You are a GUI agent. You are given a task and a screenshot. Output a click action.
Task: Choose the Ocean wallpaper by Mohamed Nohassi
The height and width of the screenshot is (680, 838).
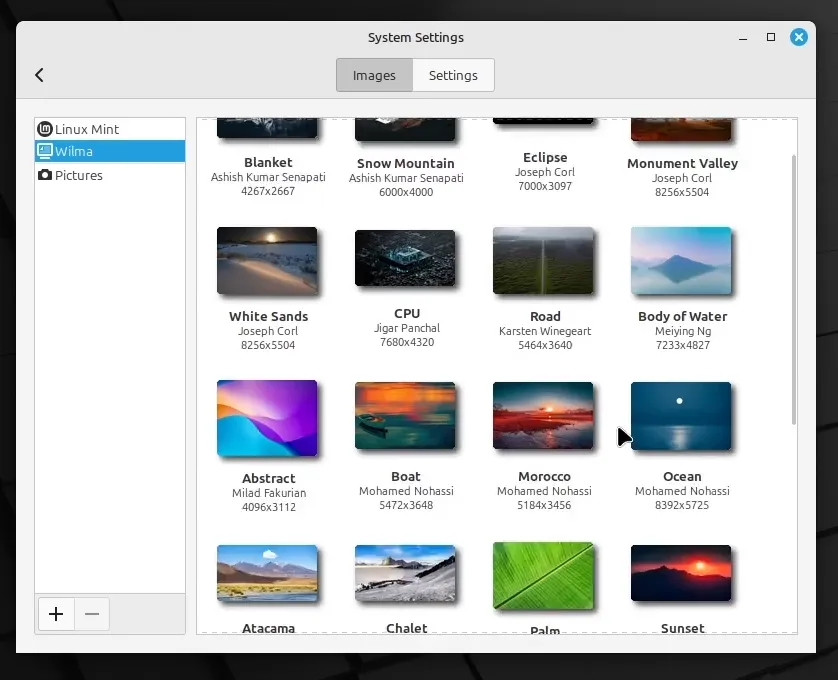click(681, 417)
